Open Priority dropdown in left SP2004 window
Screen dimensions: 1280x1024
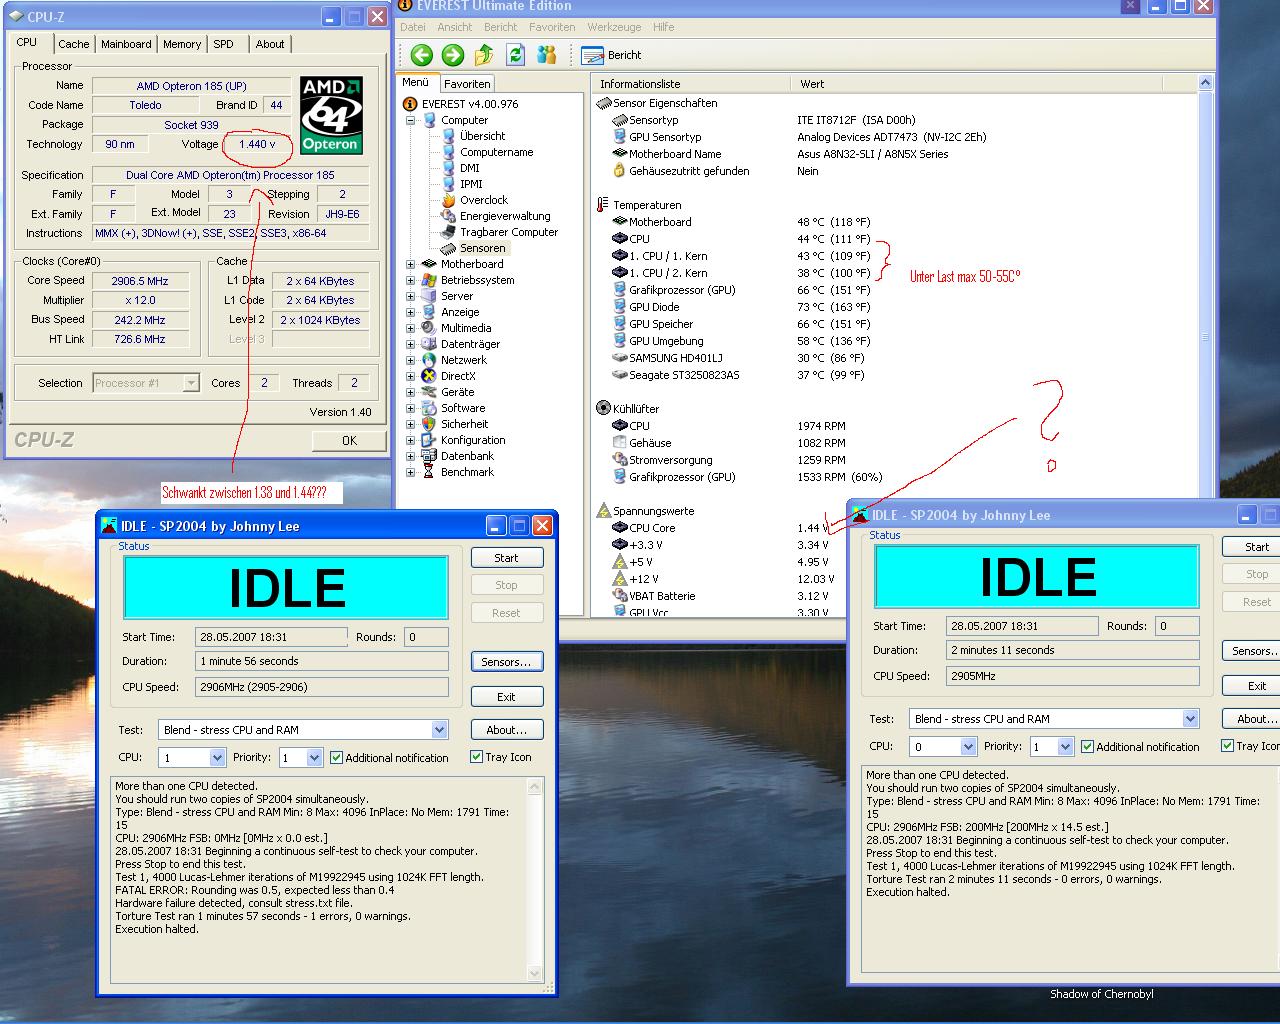pos(314,758)
